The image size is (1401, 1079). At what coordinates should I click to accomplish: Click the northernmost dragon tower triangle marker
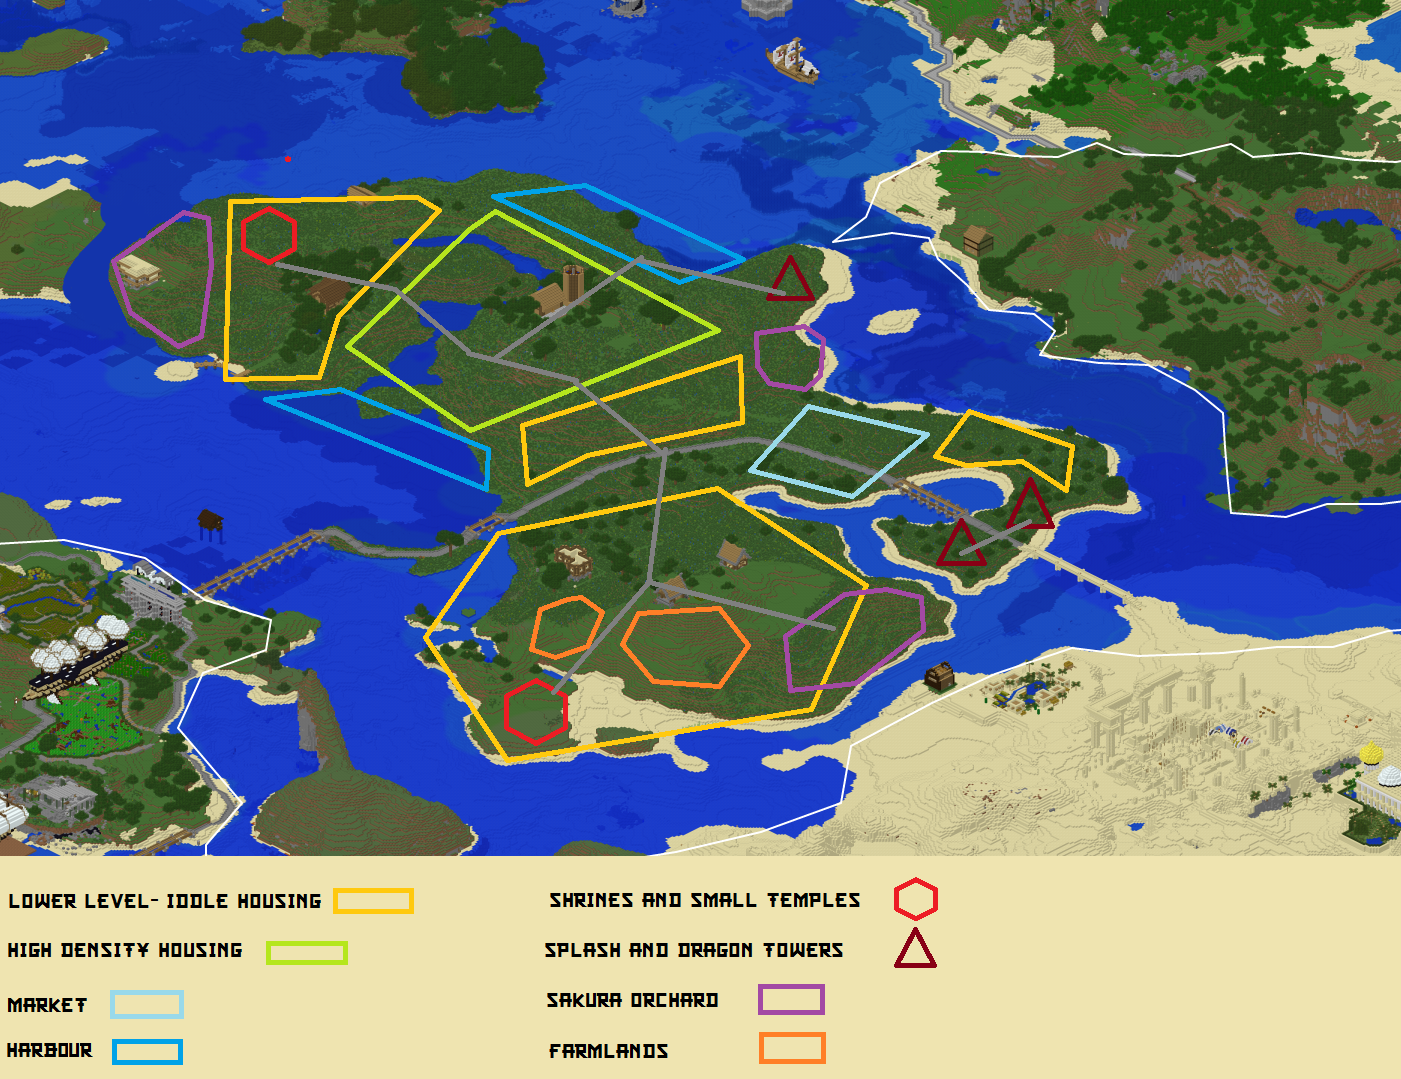(790, 280)
